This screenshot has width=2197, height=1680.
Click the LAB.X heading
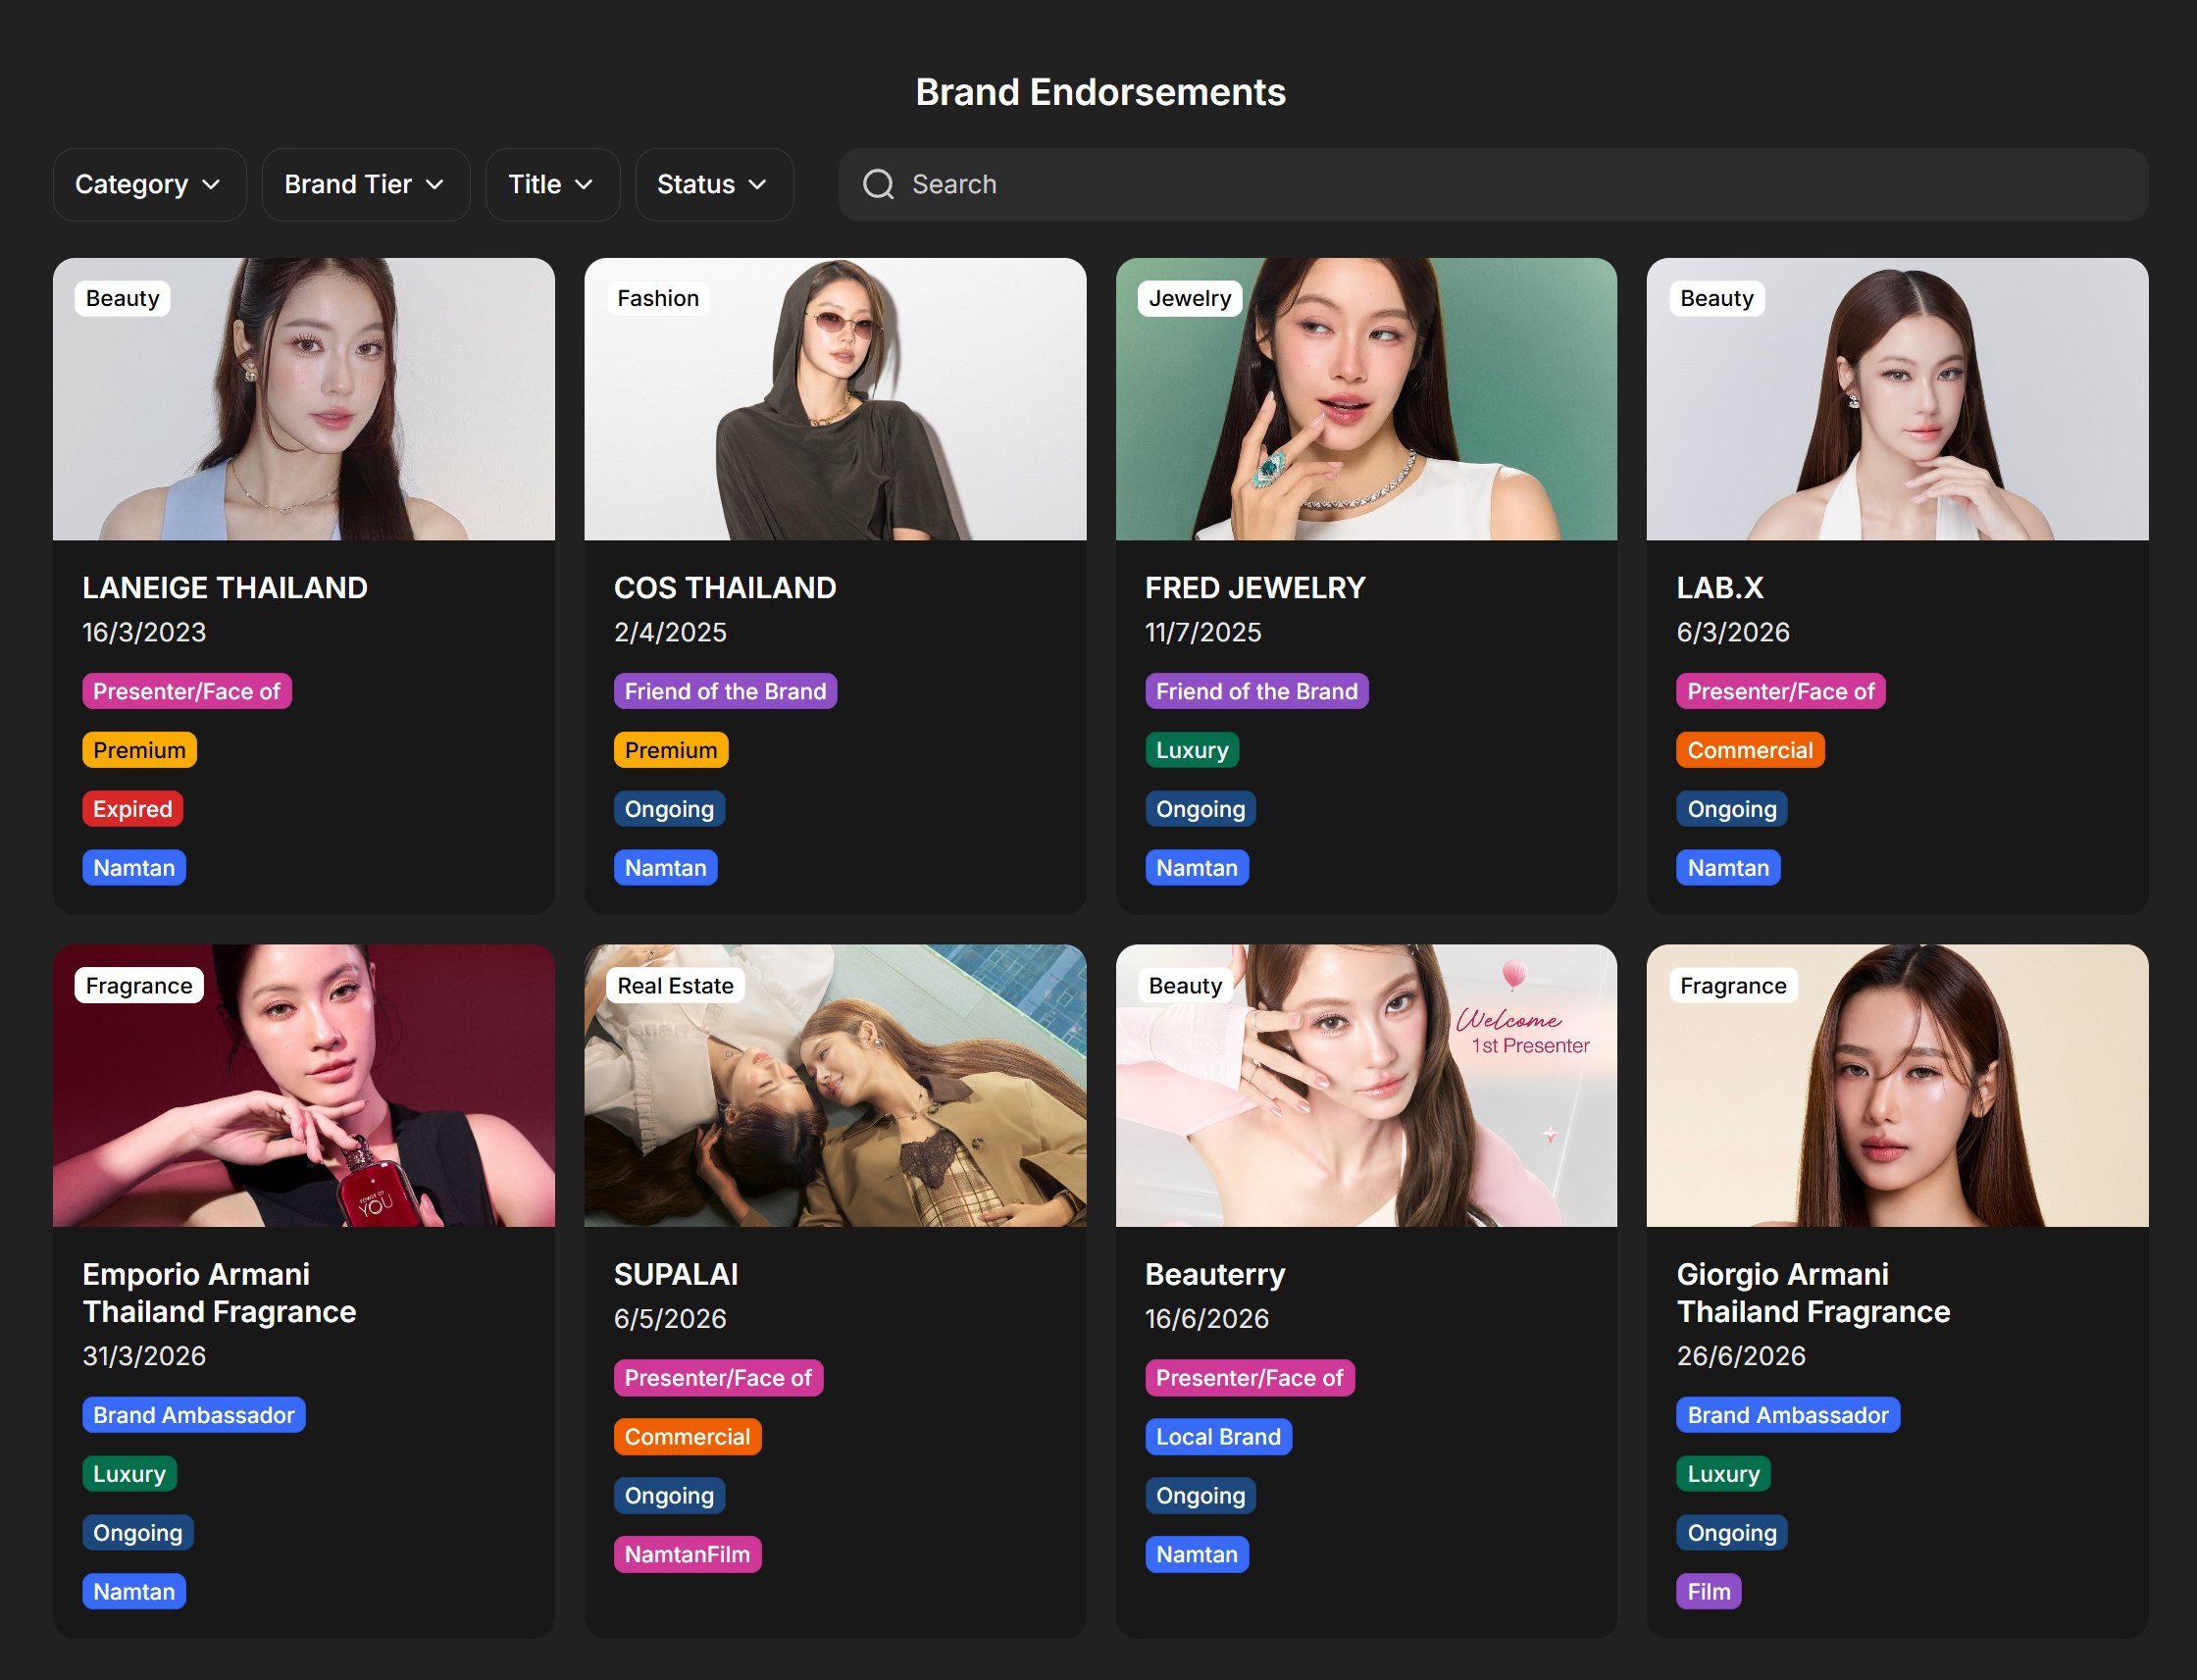1720,588
